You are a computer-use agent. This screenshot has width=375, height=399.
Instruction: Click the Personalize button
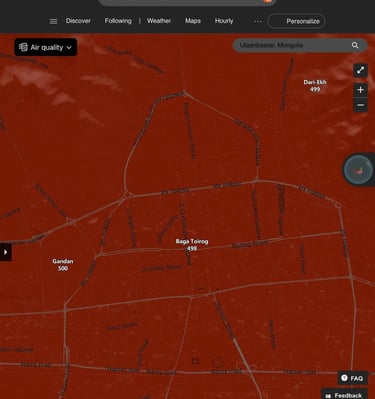click(296, 21)
